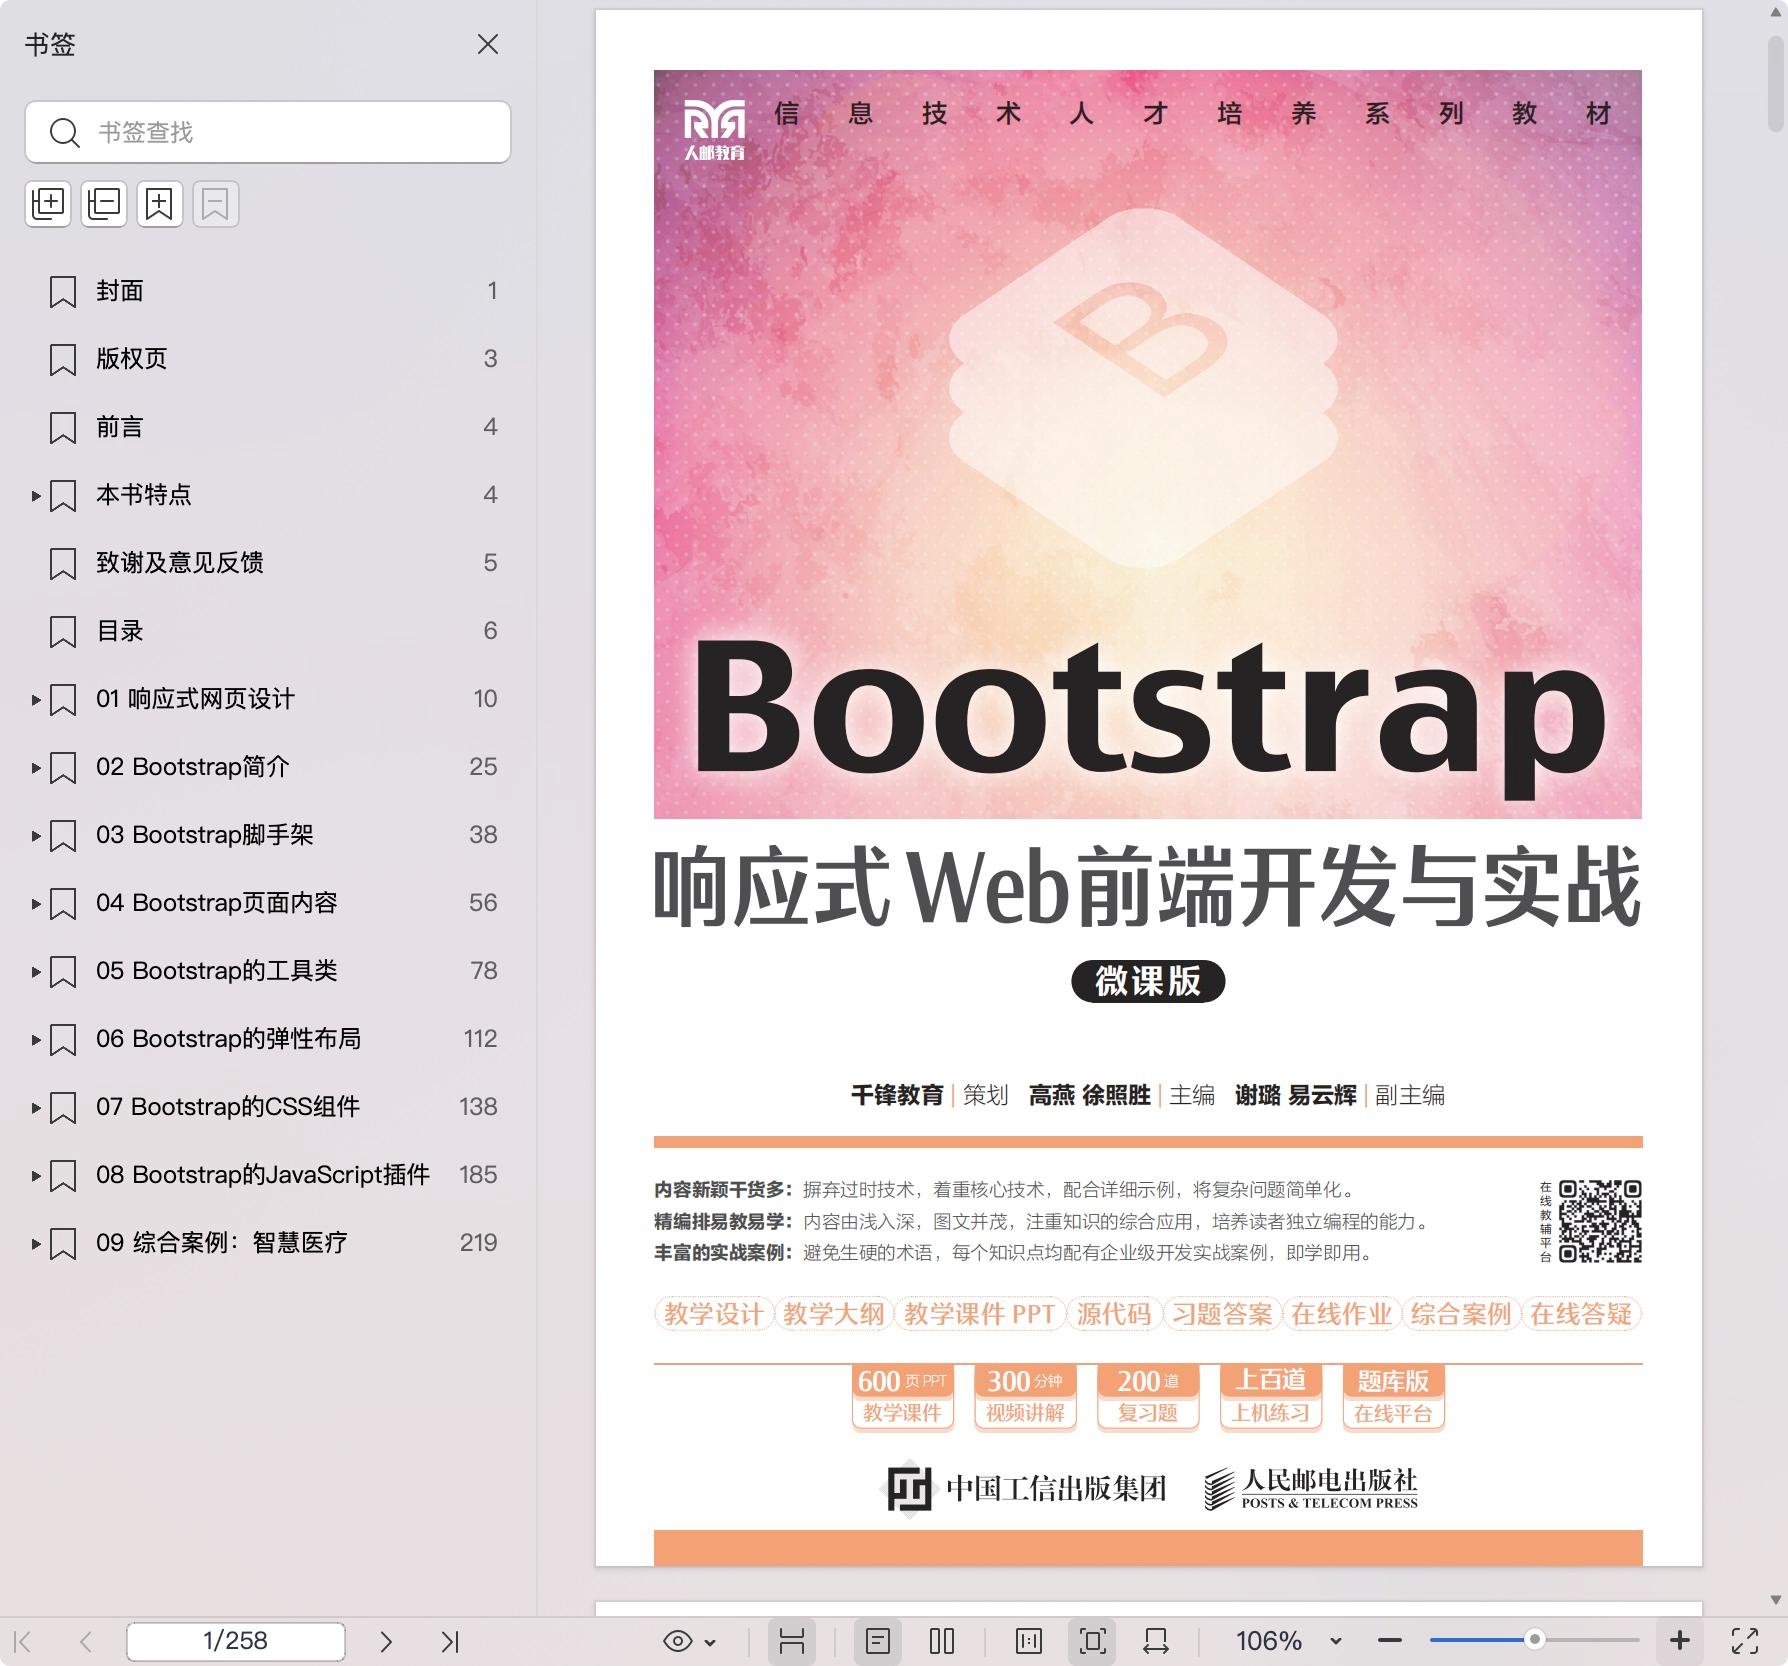Select the 09 综合案例:智慧医疗 bookmark text
Screen dimensions: 1788x1666
tap(222, 1243)
